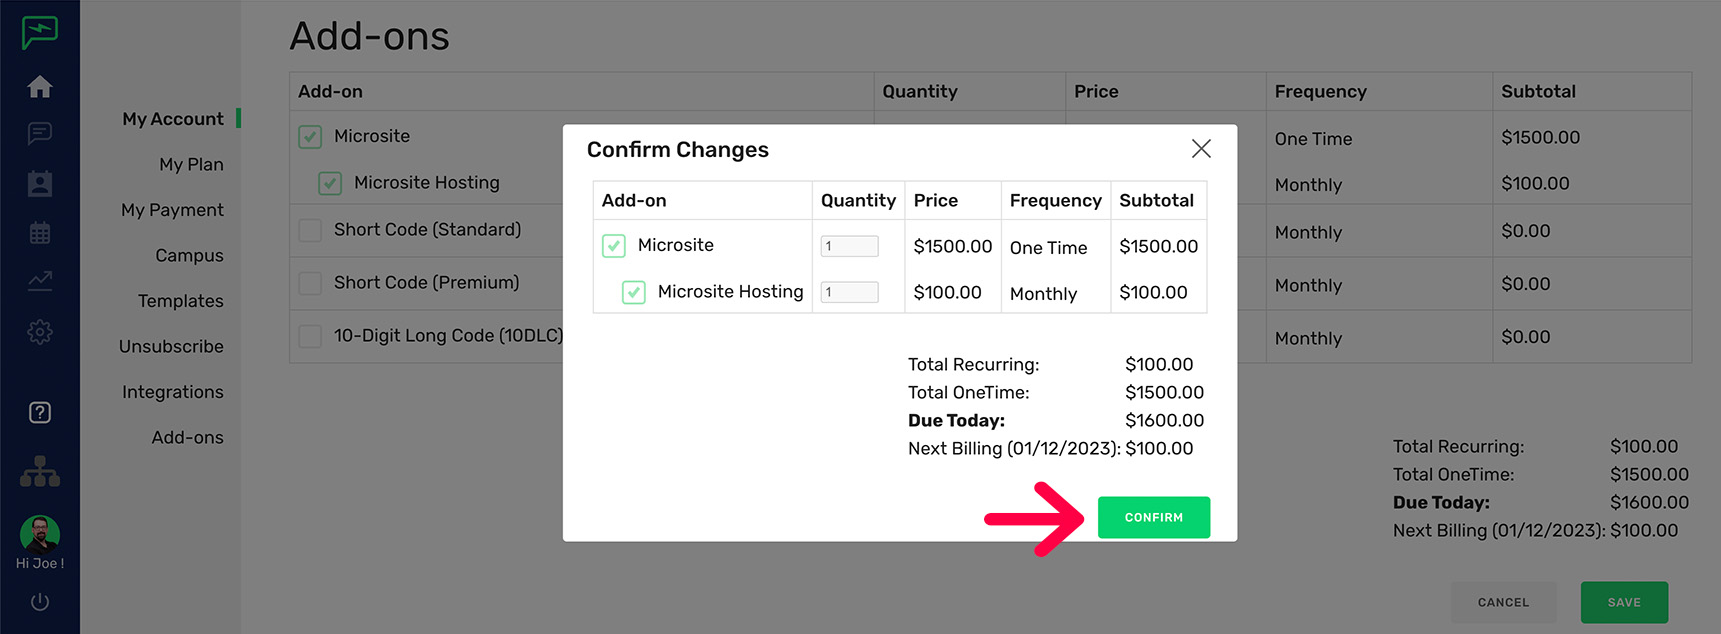Click the dialog's Due Today $1600.00 amount

(x=1165, y=420)
